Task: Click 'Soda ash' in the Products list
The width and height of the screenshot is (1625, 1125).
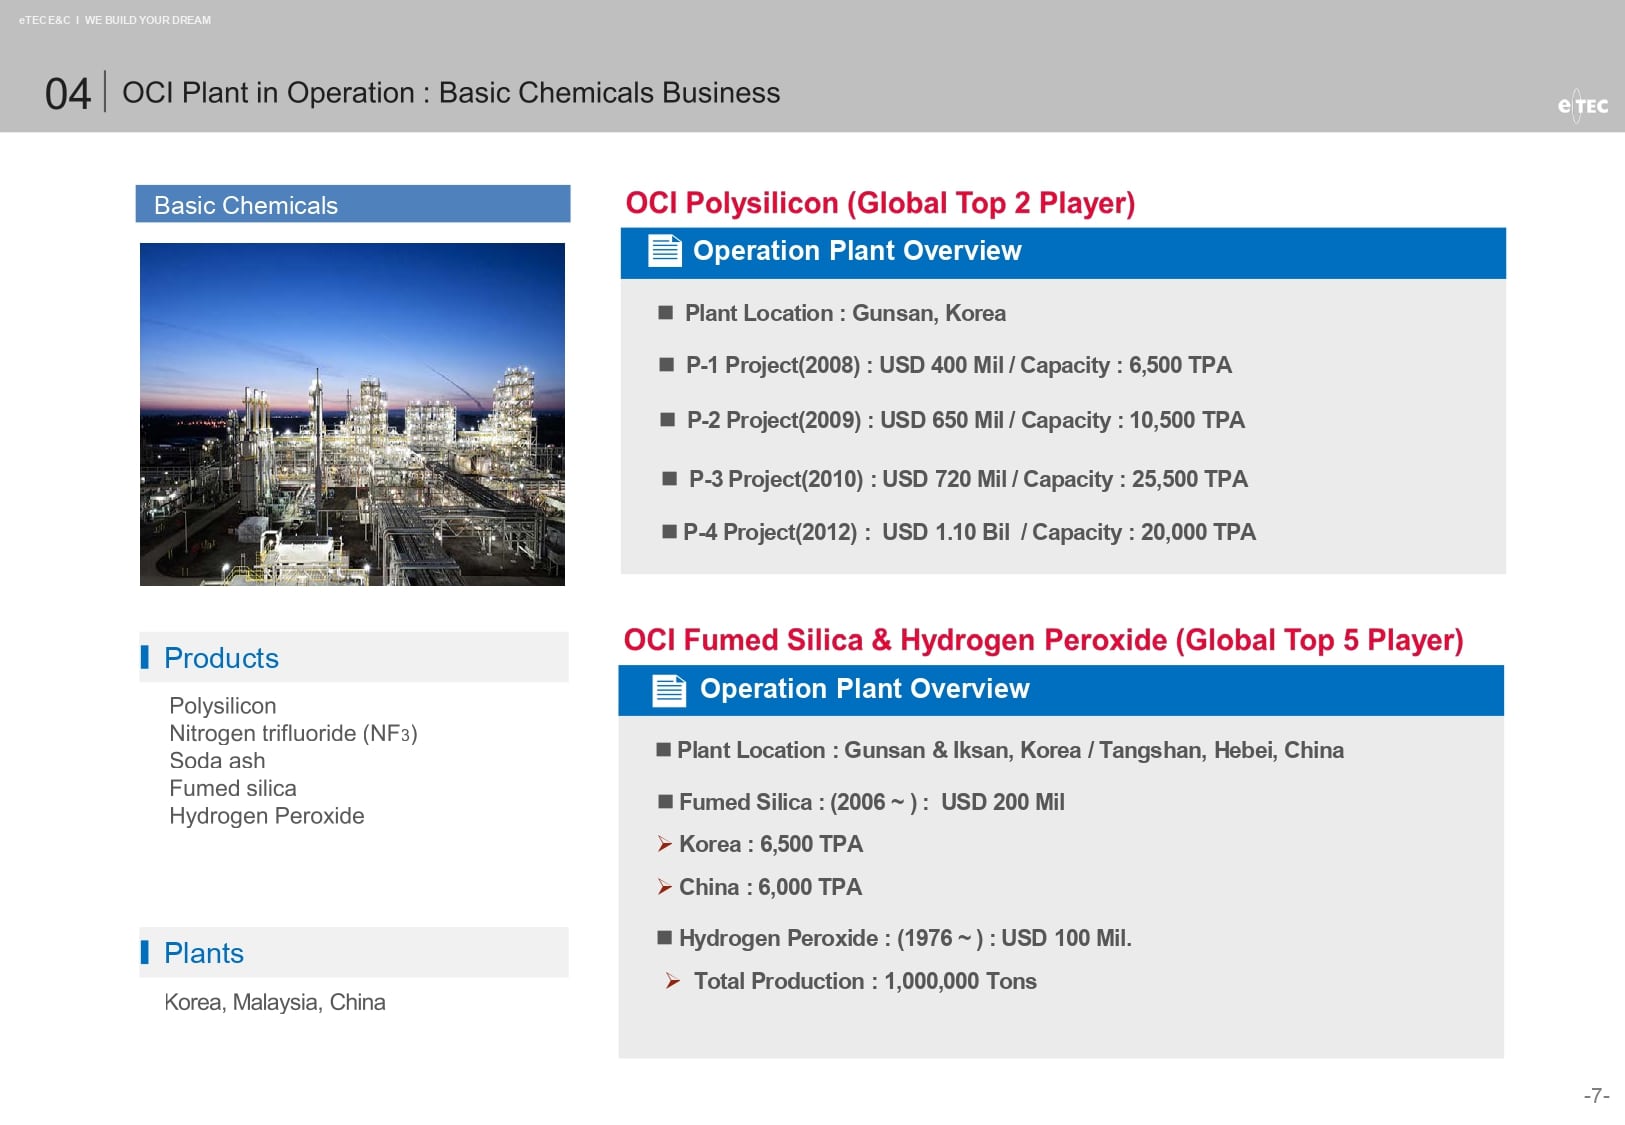Action: click(x=217, y=761)
